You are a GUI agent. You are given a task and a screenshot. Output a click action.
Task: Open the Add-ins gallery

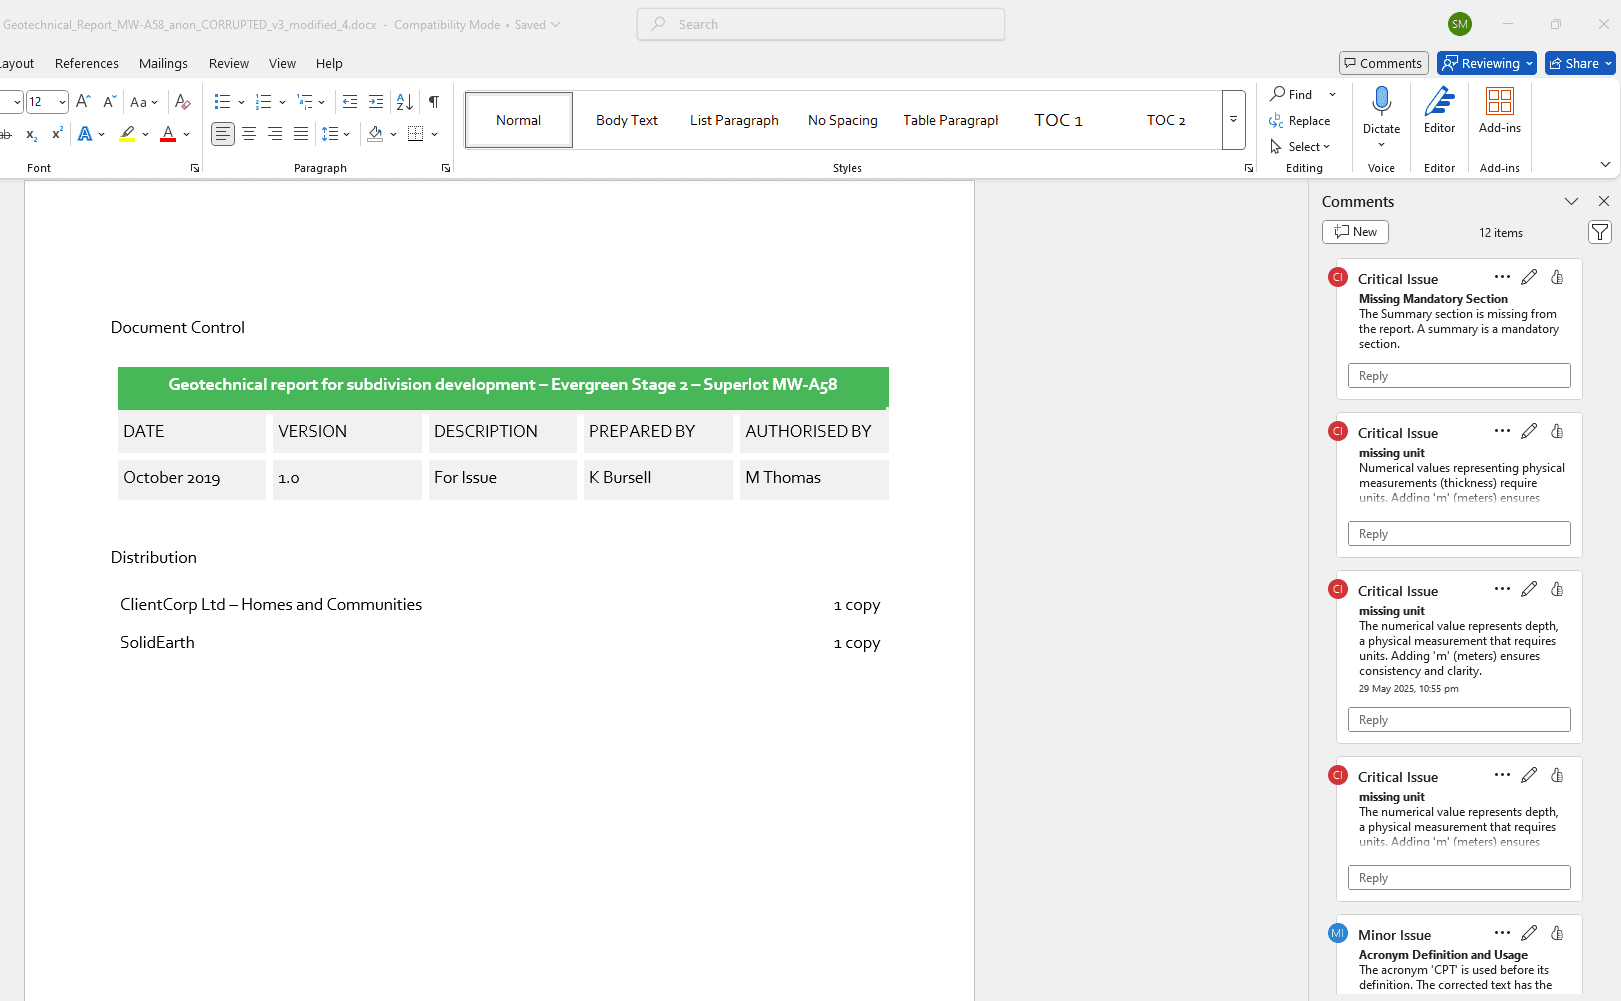tap(1499, 109)
